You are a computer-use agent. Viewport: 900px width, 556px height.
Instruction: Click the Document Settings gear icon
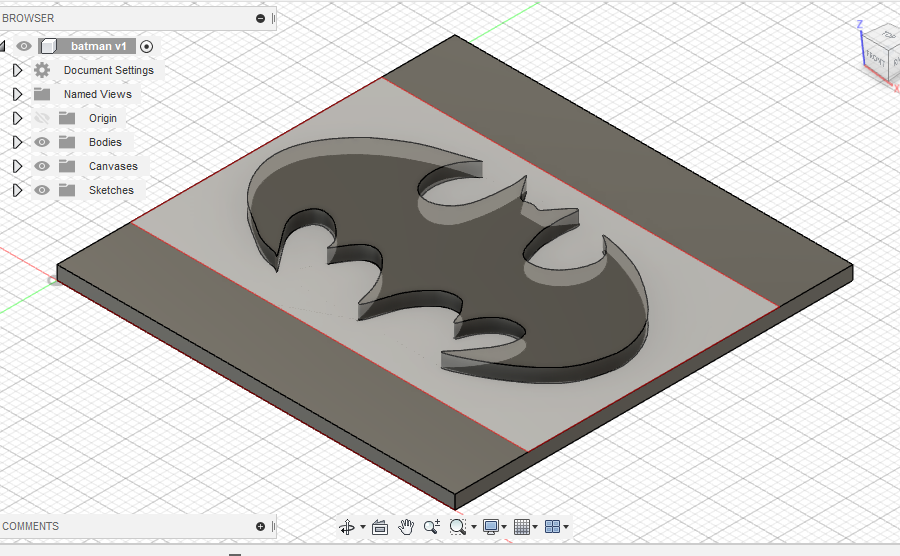point(41,70)
